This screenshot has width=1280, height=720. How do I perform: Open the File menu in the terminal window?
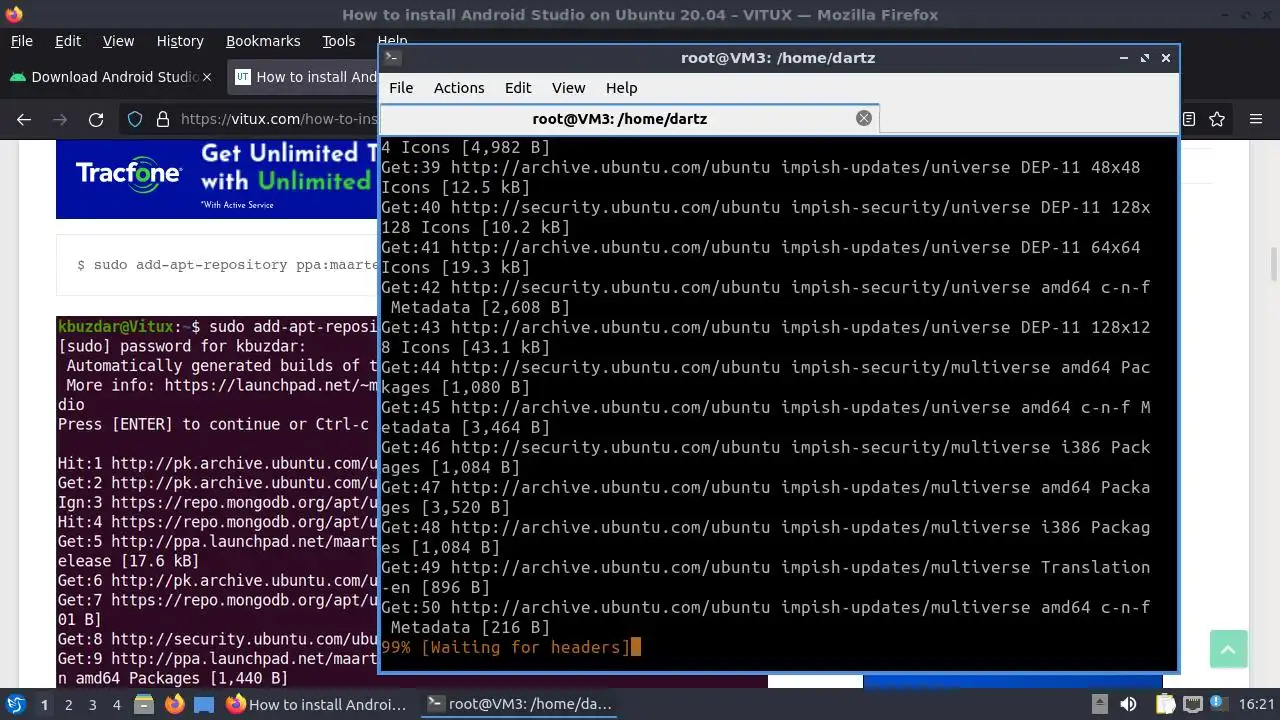(401, 88)
